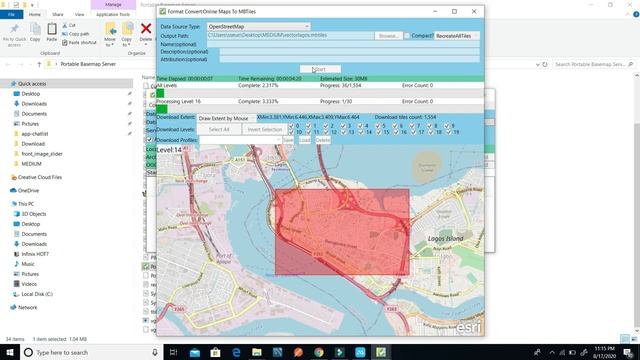Click the Name(optional) text field
640x360 pixels.
coord(343,44)
